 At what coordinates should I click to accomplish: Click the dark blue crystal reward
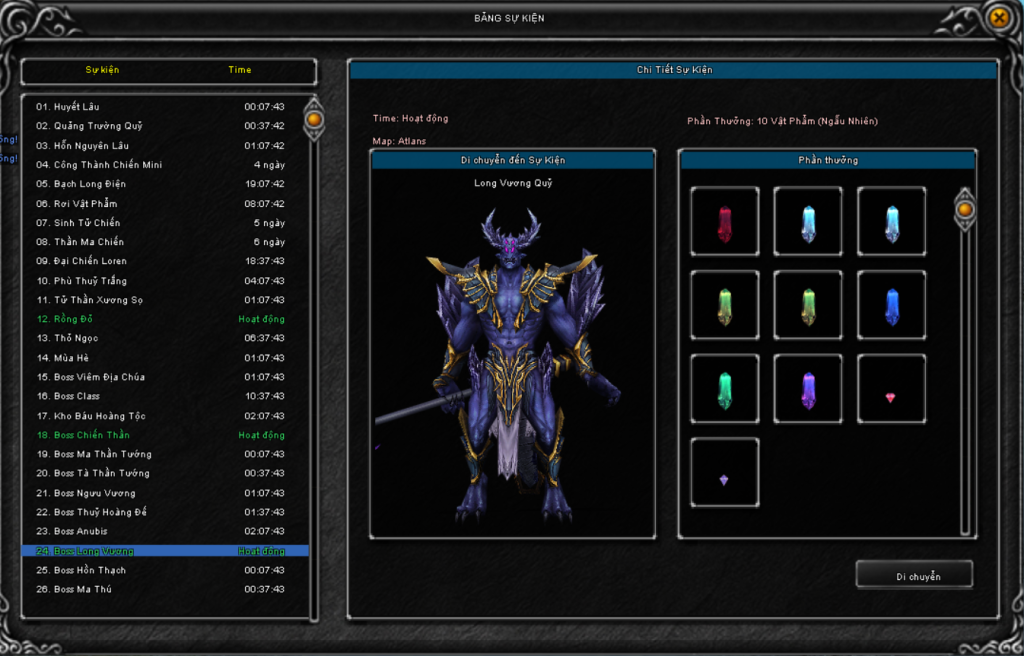point(891,306)
